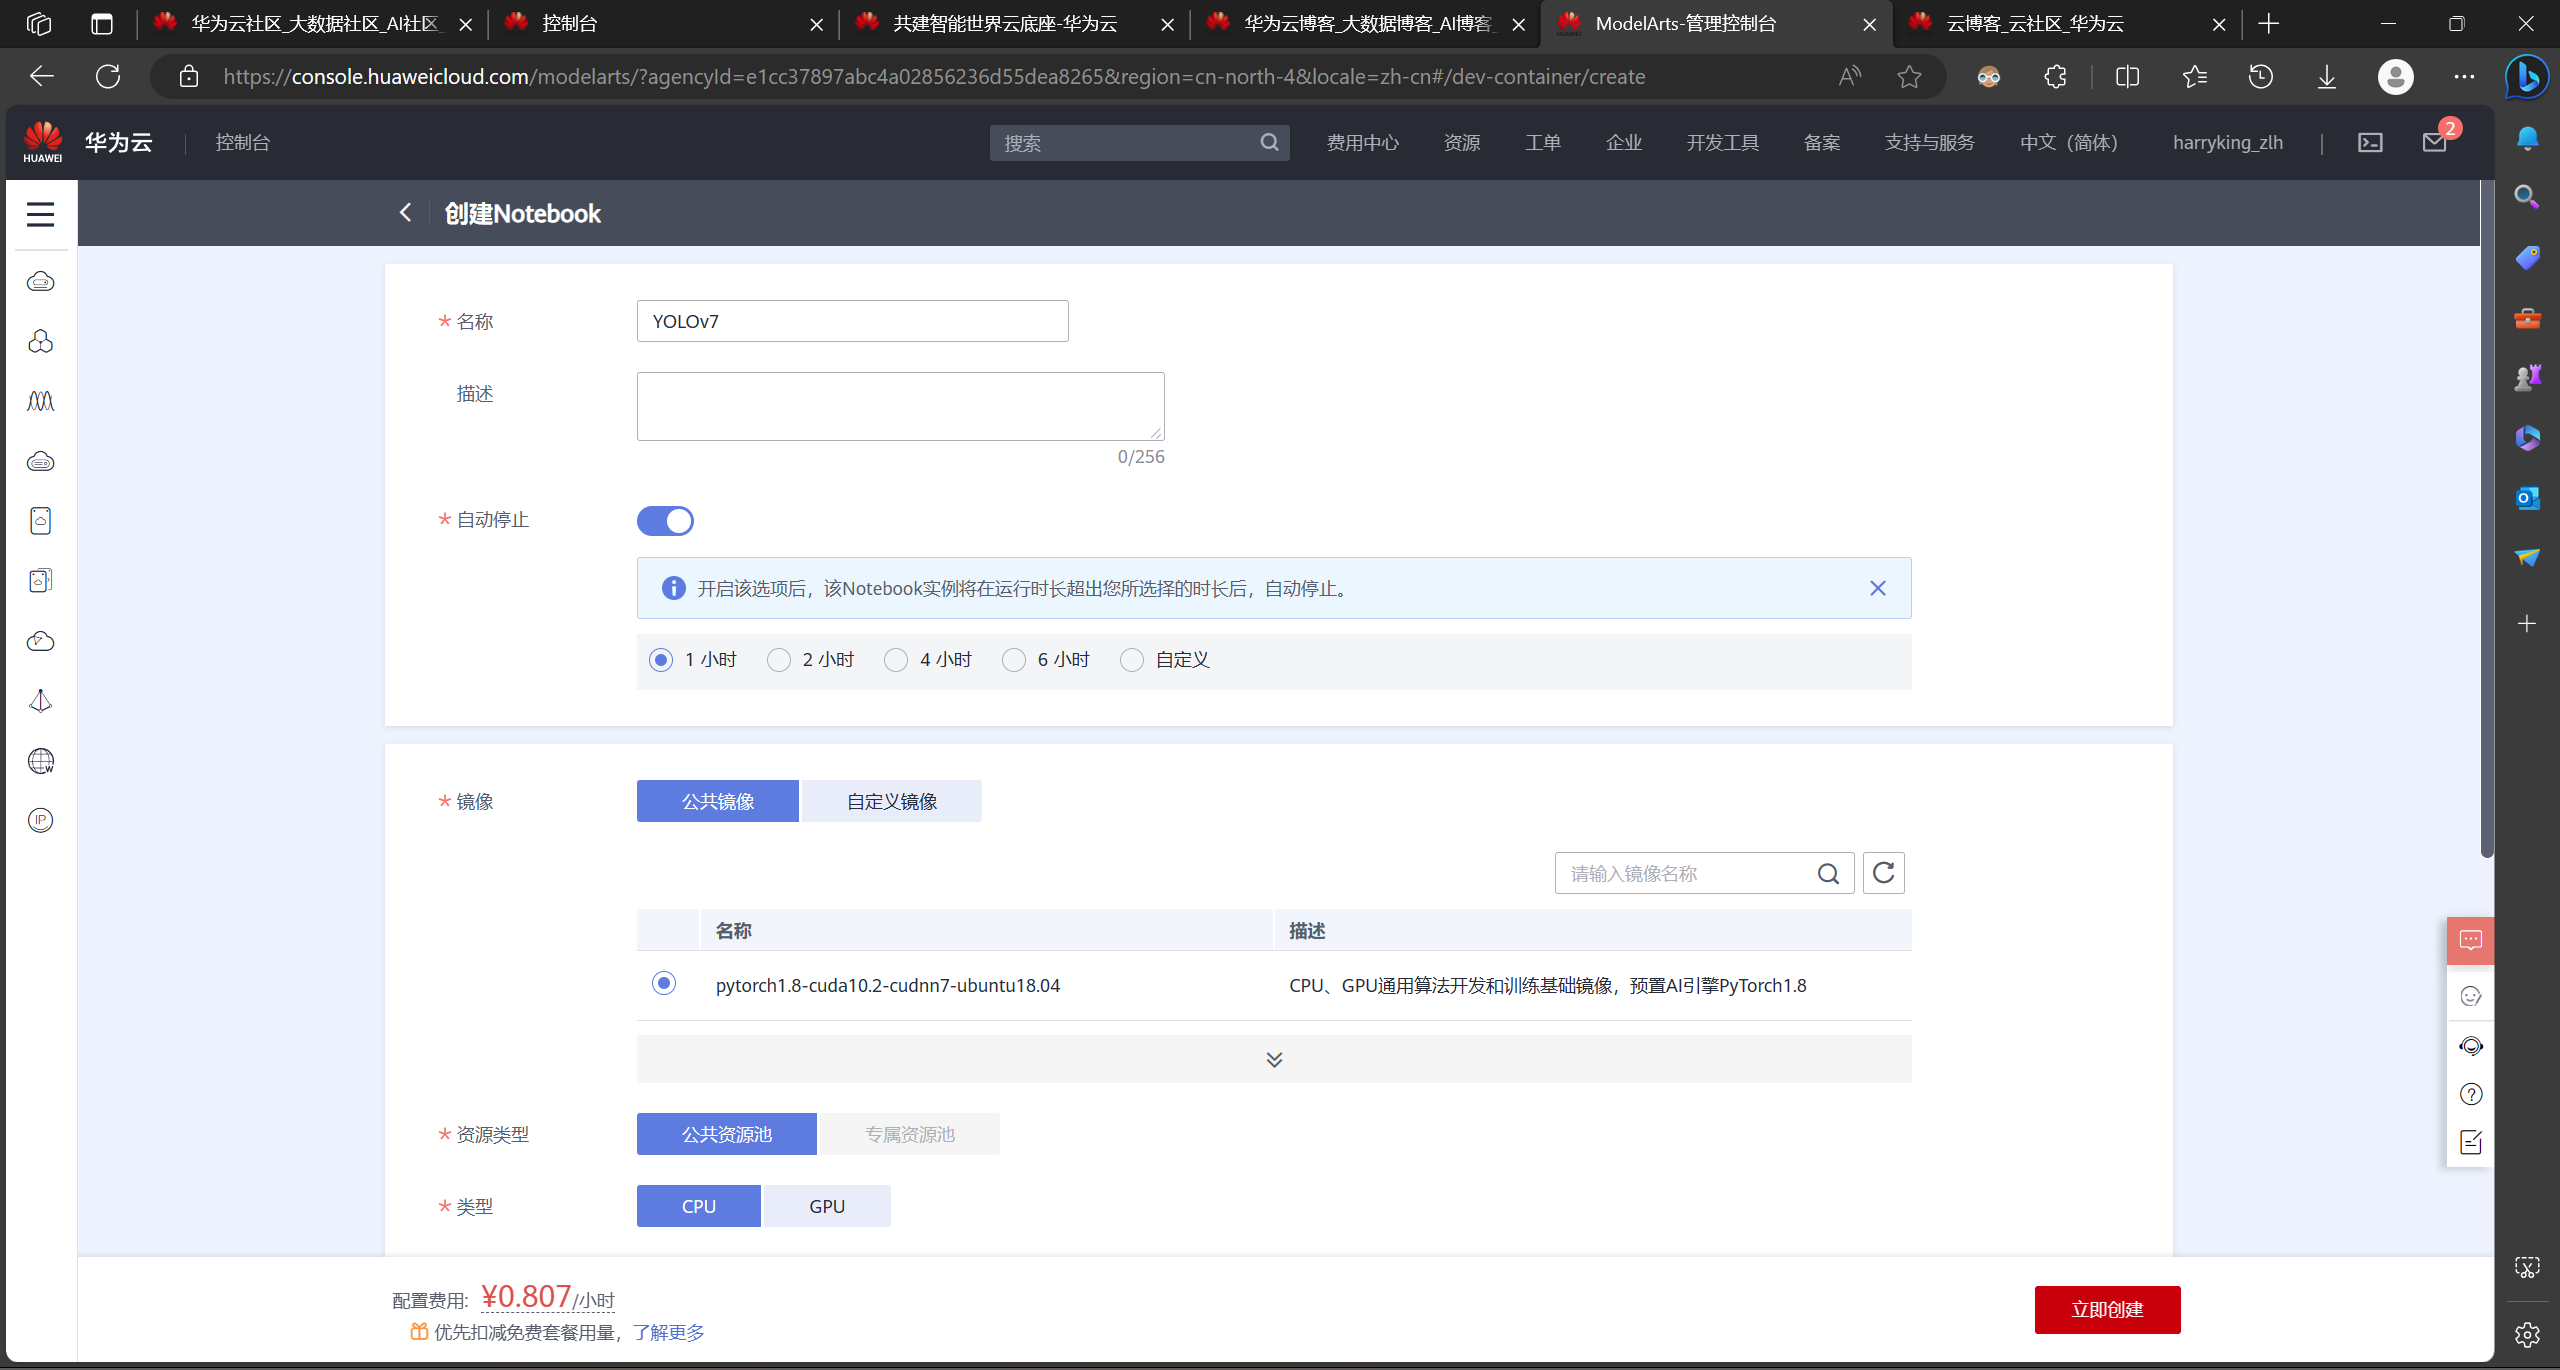Viewport: 2560px width, 1370px height.
Task: Open the harryking_zlh account menu
Action: (2227, 143)
